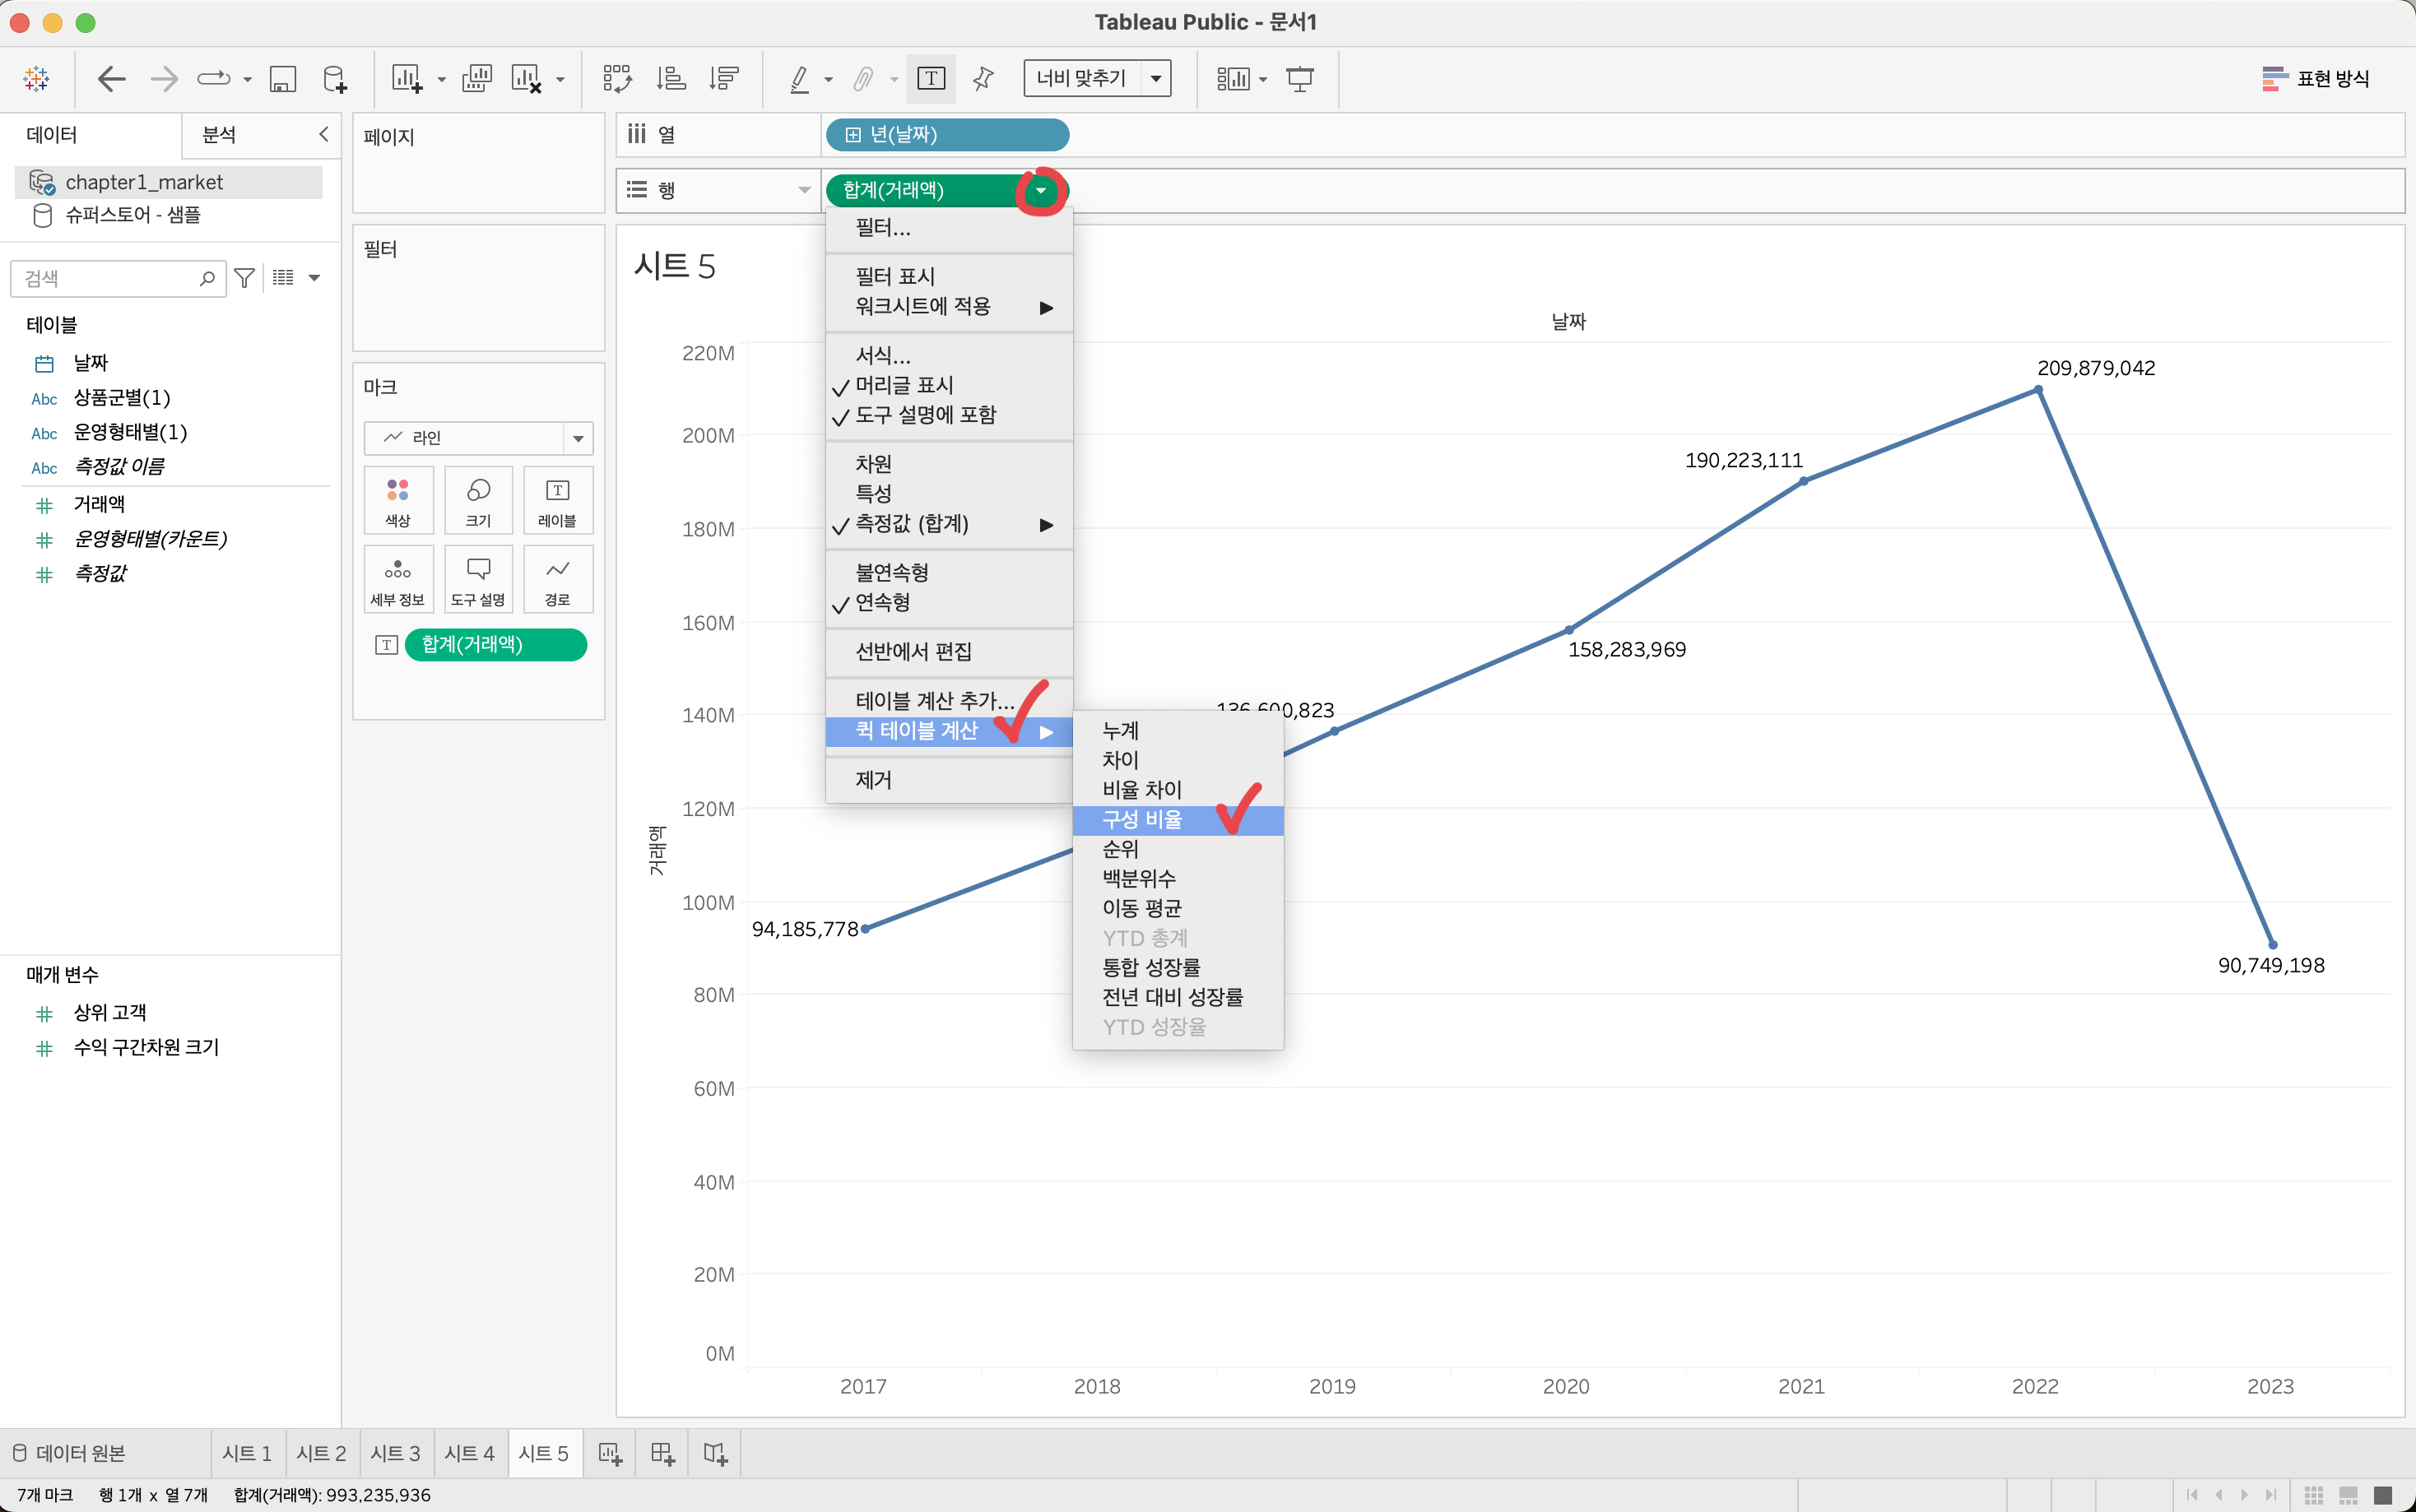
Task: Toggle the Show mark labels T icon
Action: click(x=931, y=78)
